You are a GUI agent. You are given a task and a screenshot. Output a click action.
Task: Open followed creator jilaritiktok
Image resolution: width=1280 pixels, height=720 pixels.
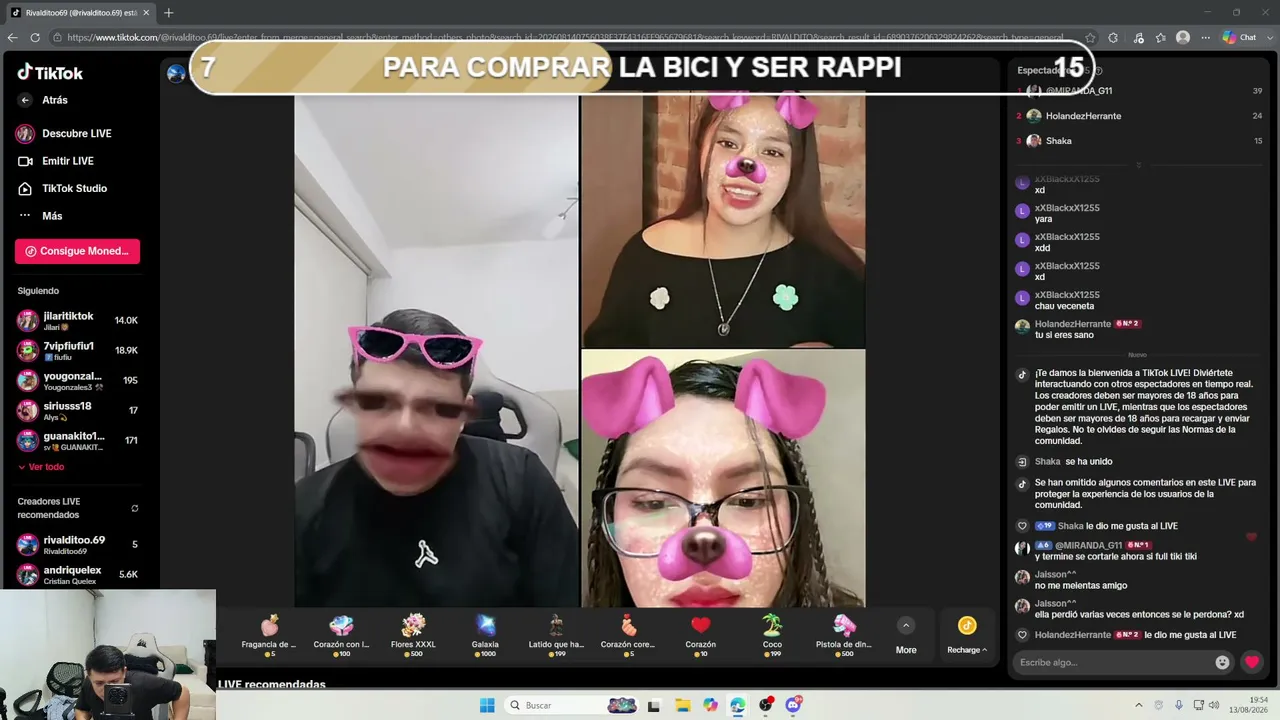click(77, 320)
